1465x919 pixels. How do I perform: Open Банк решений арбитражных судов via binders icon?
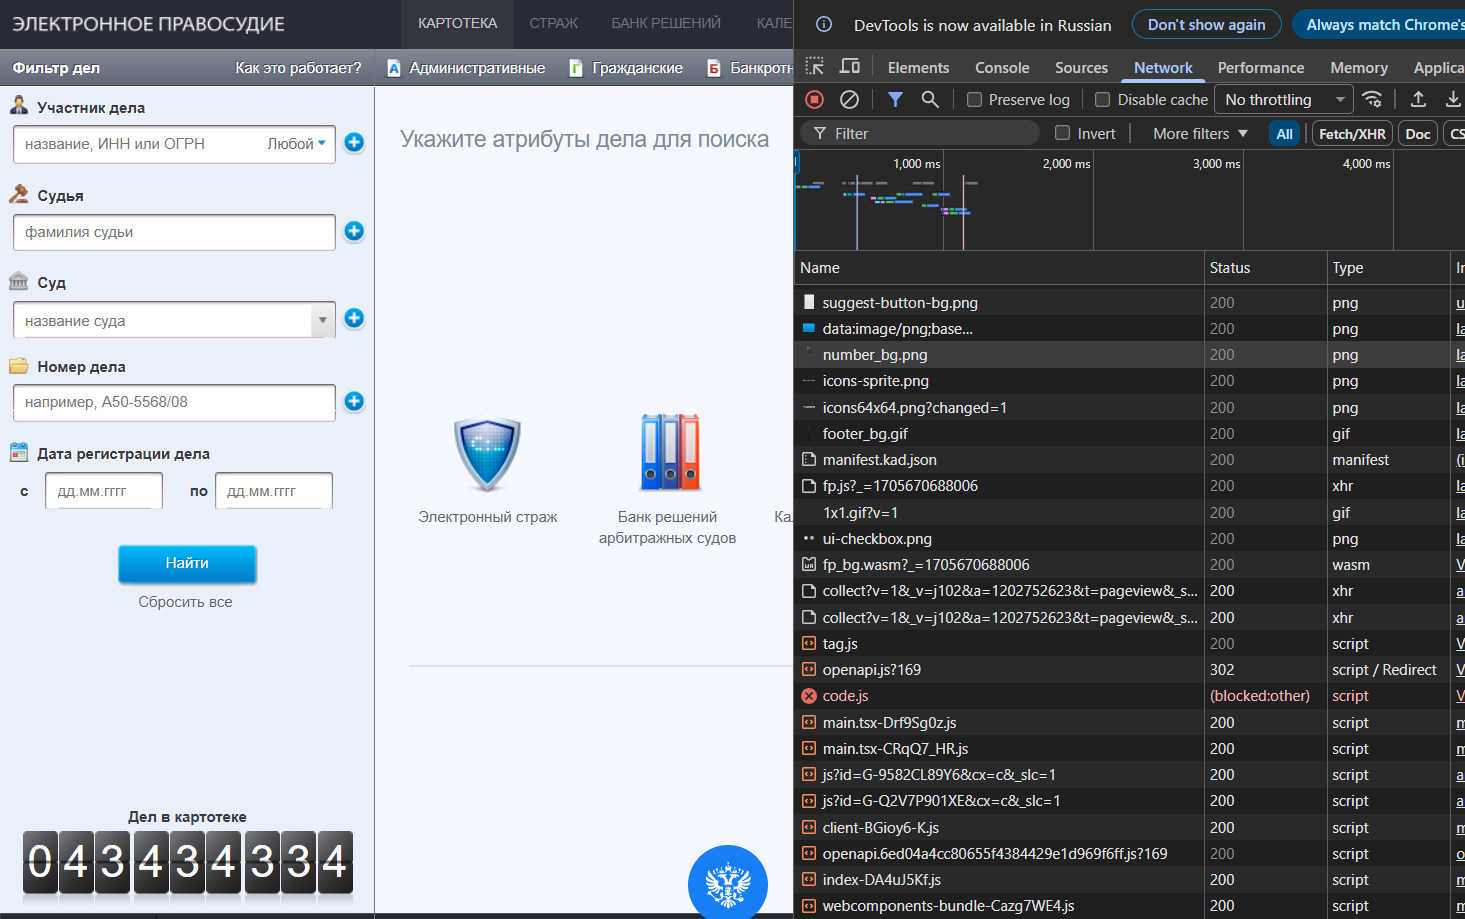pos(668,452)
